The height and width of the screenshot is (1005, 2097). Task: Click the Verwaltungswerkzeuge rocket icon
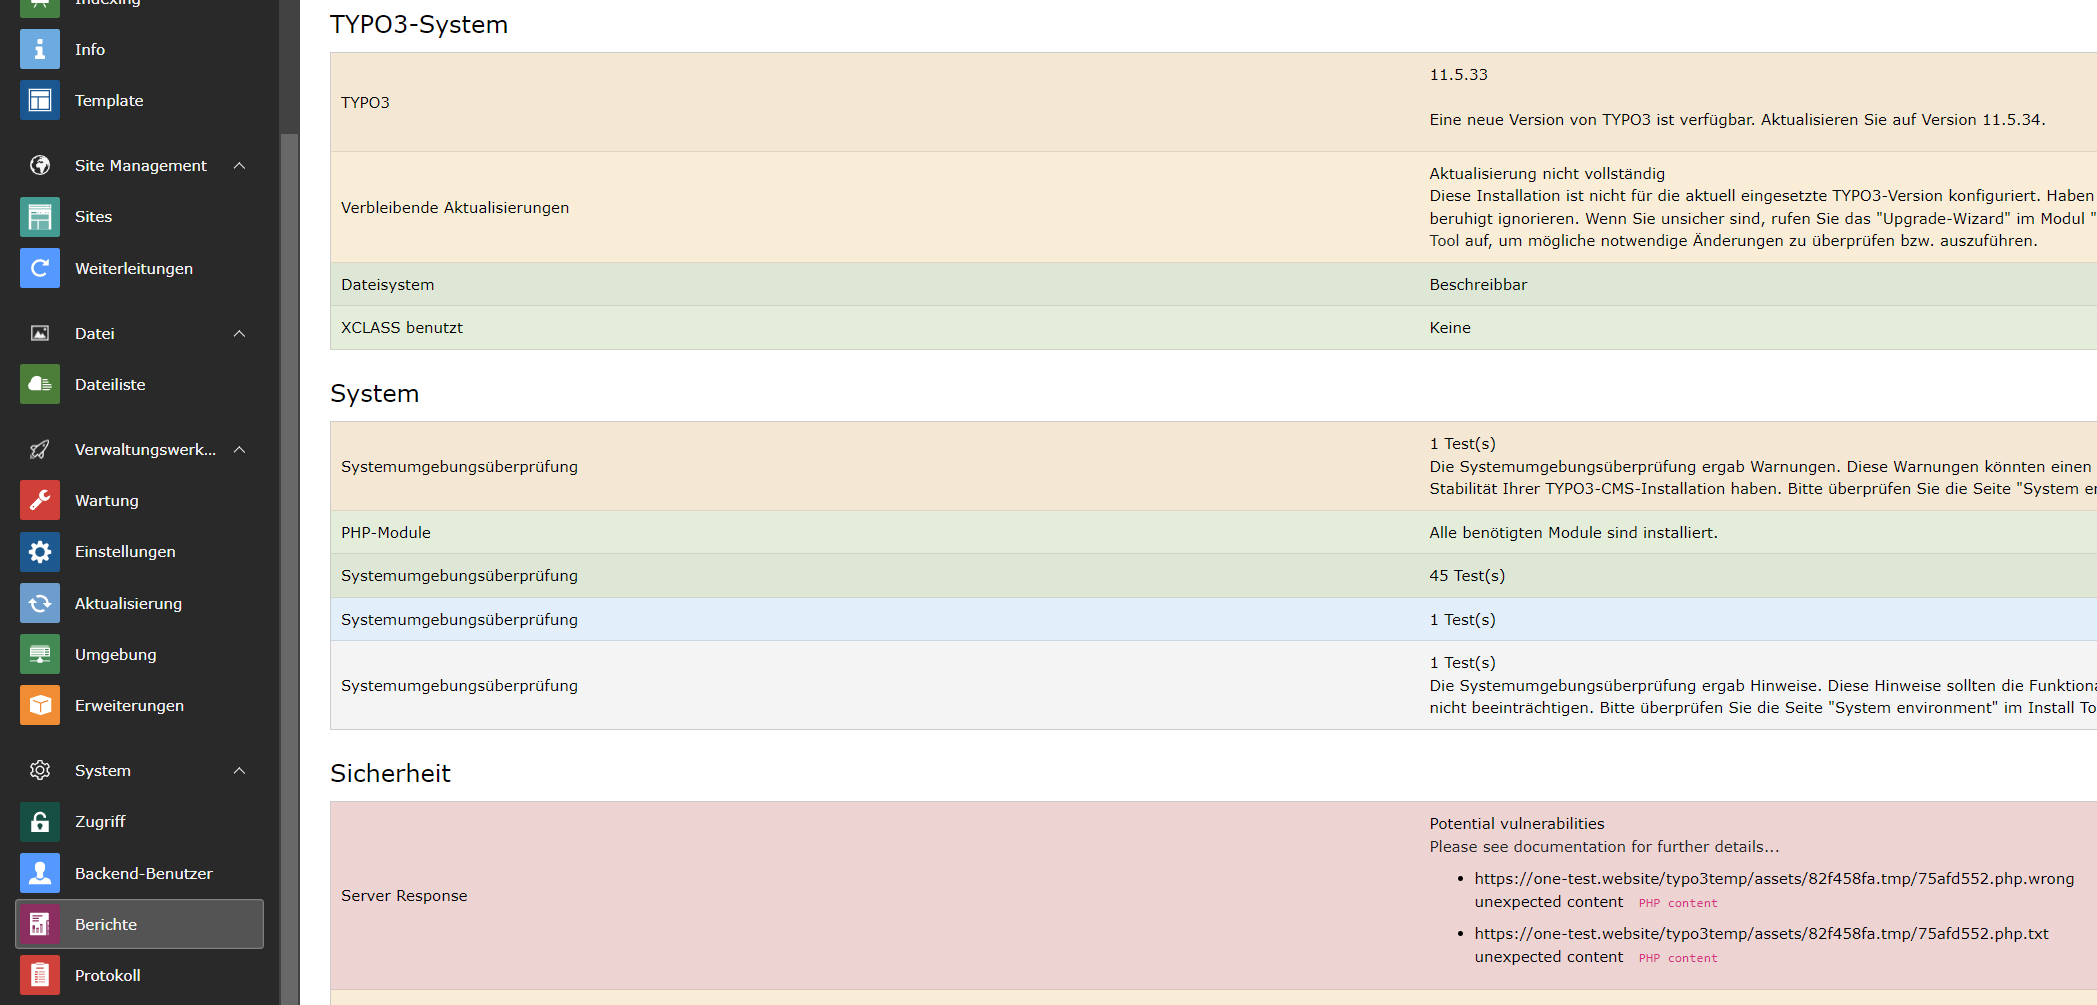pos(40,449)
